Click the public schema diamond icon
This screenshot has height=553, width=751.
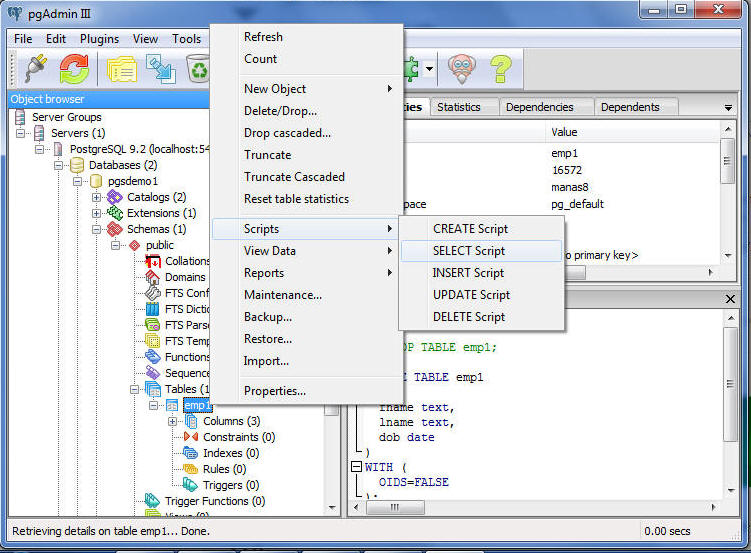coord(135,245)
